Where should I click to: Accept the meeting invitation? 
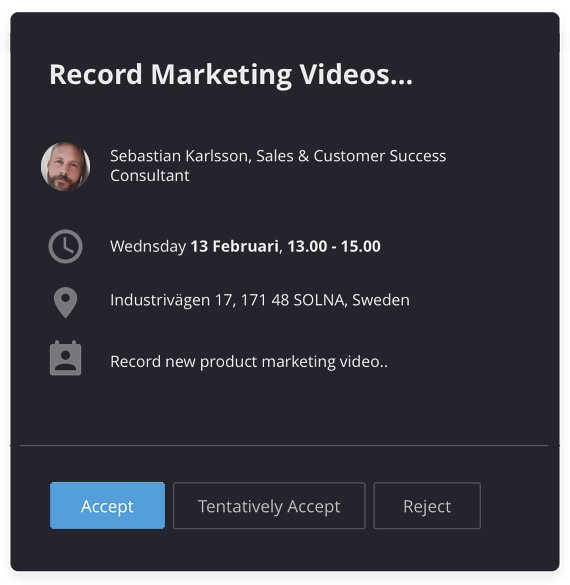tap(107, 506)
